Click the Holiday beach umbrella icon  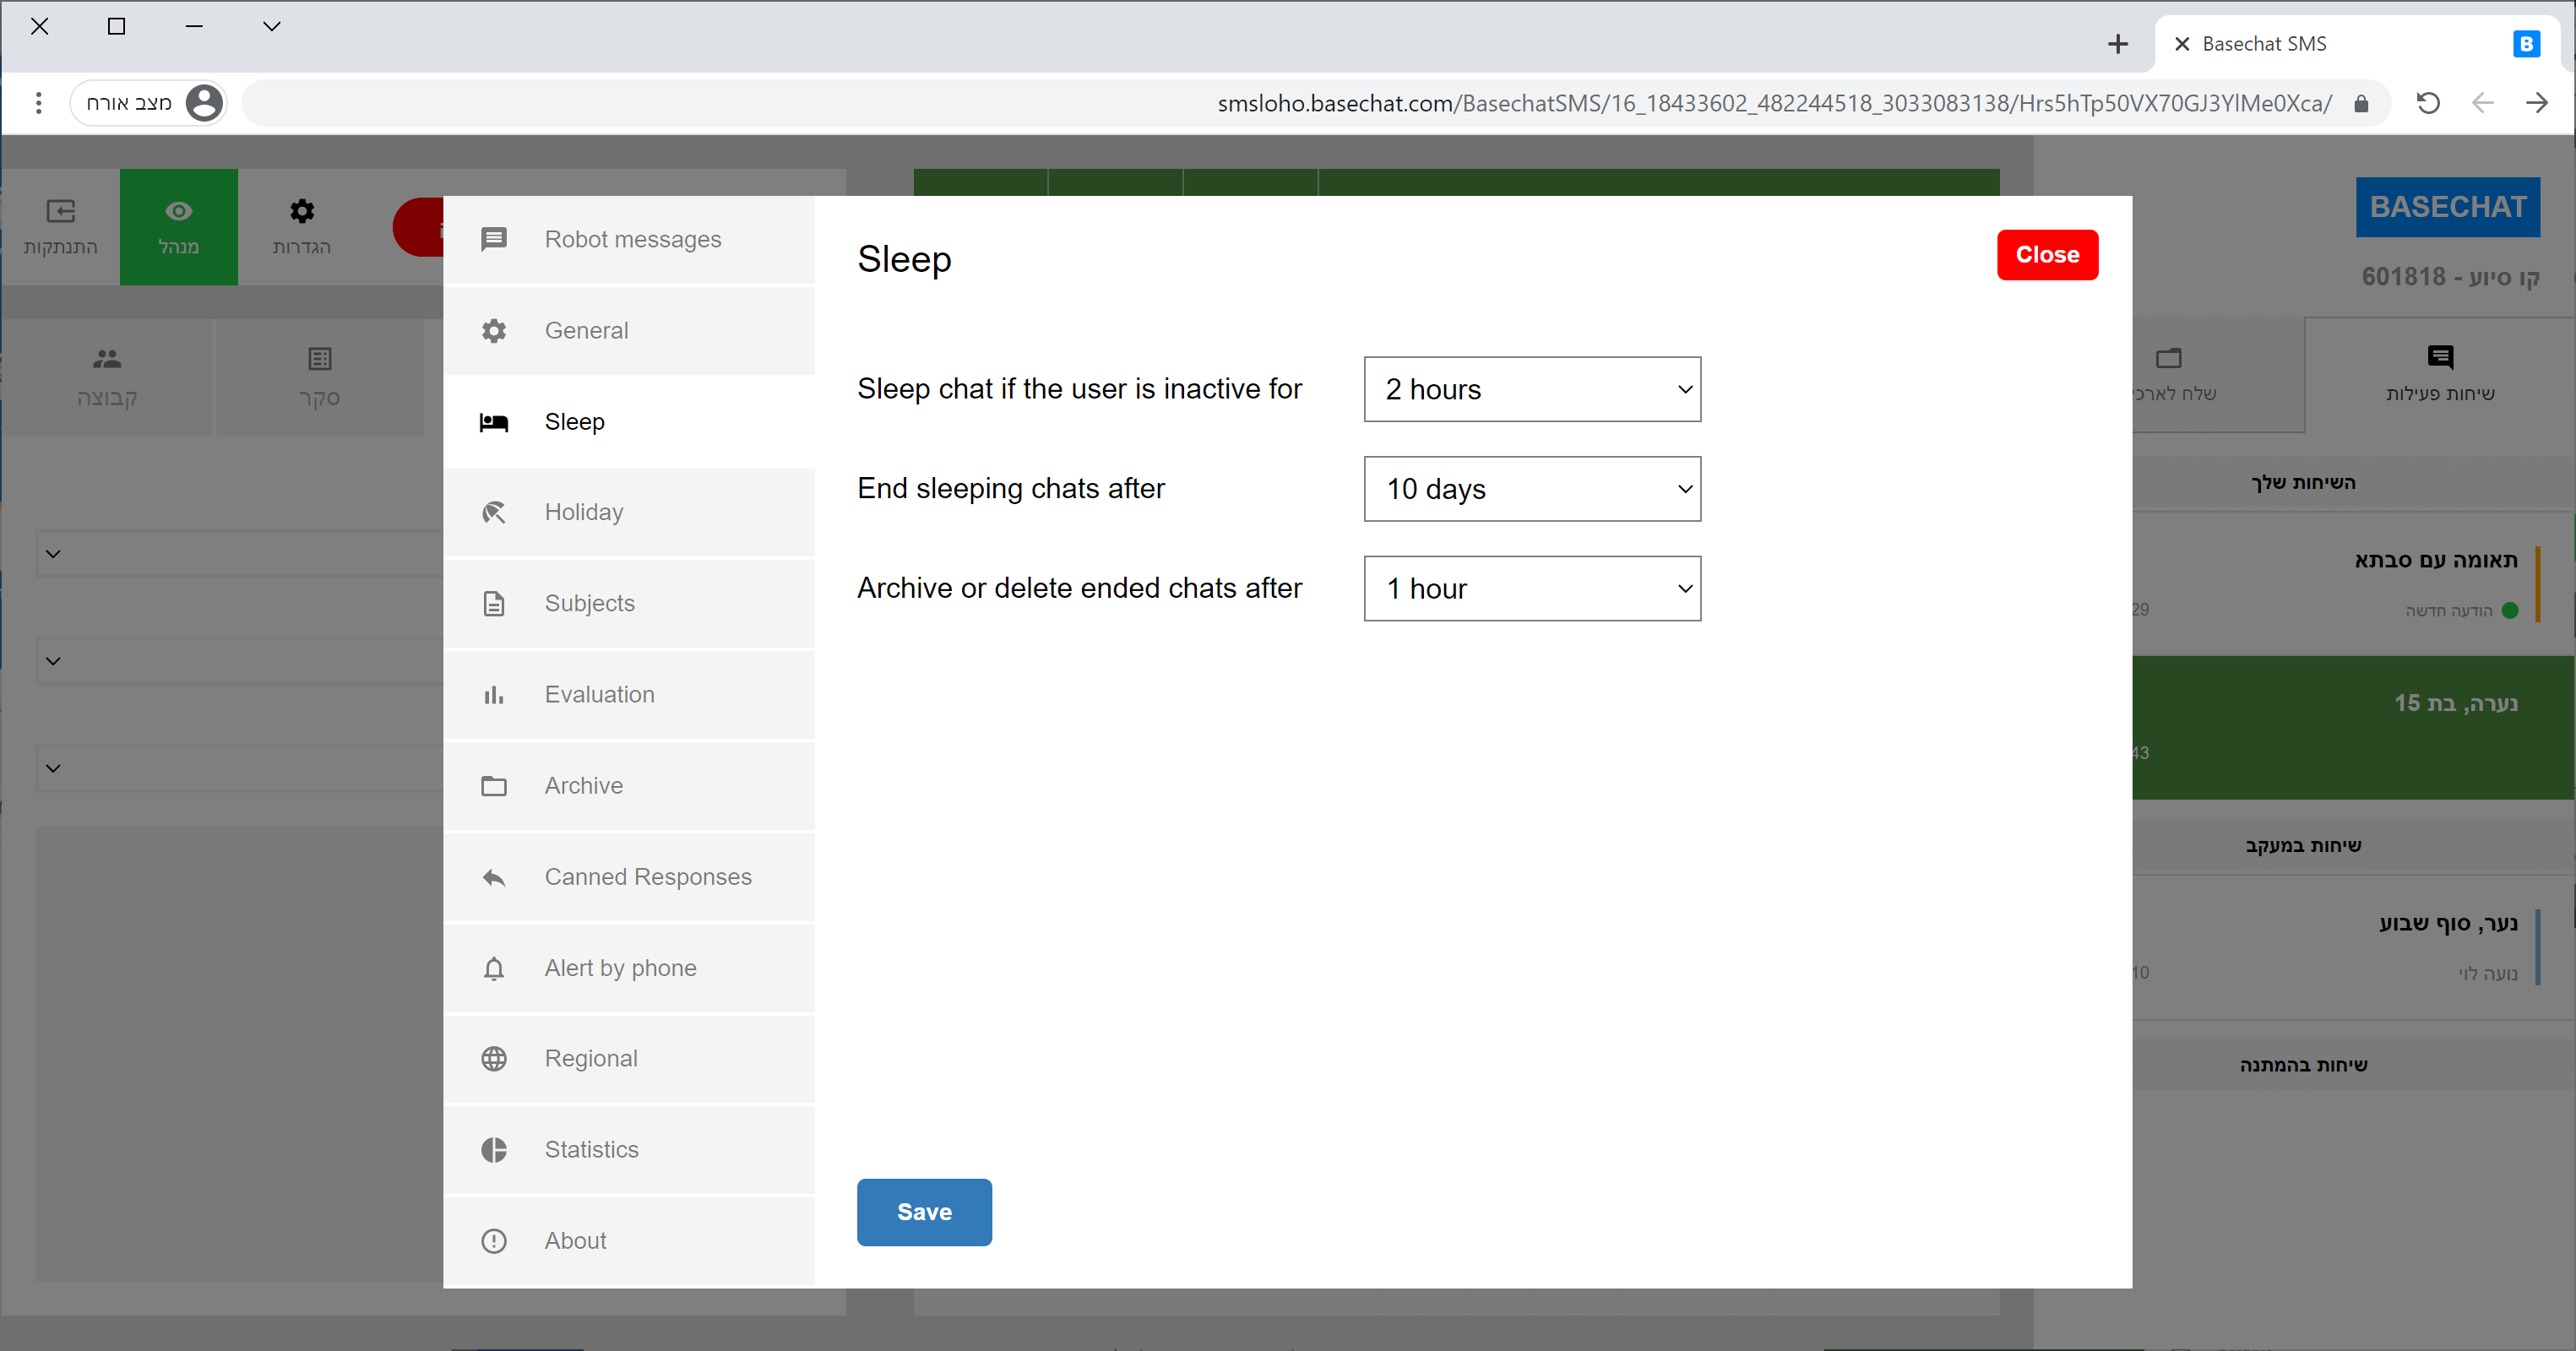coord(494,513)
